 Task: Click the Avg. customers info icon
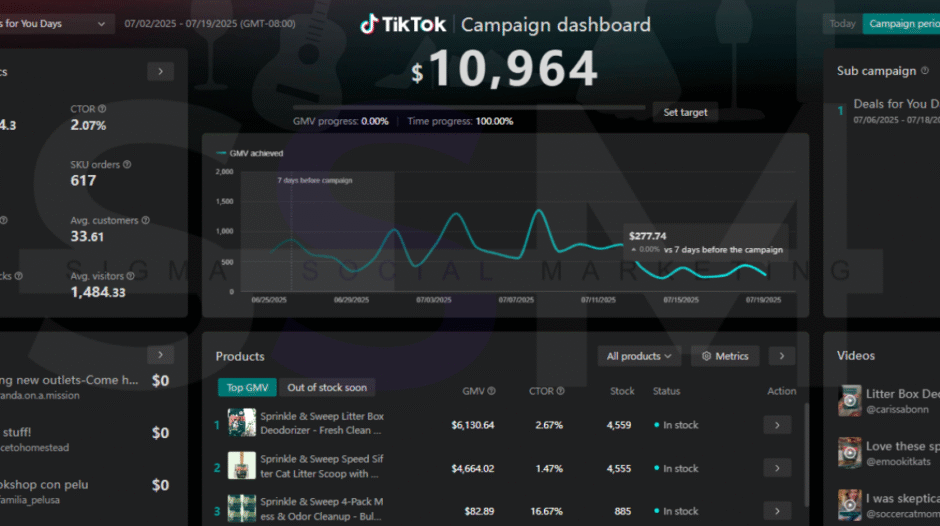(x=146, y=220)
